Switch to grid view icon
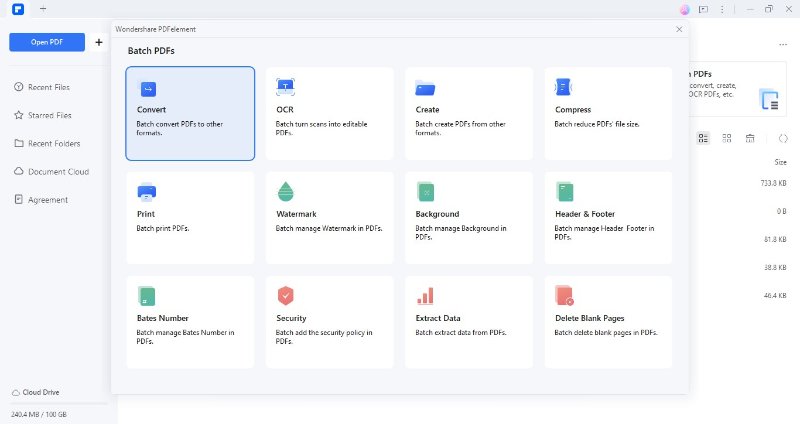Viewport: 800px width, 424px height. (x=727, y=138)
